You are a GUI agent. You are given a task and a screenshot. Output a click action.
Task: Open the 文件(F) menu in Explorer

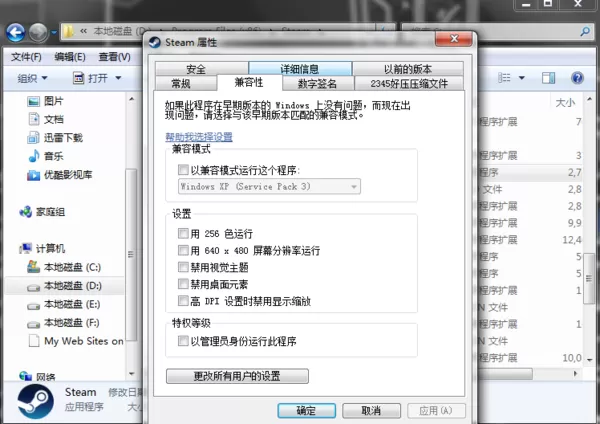(x=26, y=57)
